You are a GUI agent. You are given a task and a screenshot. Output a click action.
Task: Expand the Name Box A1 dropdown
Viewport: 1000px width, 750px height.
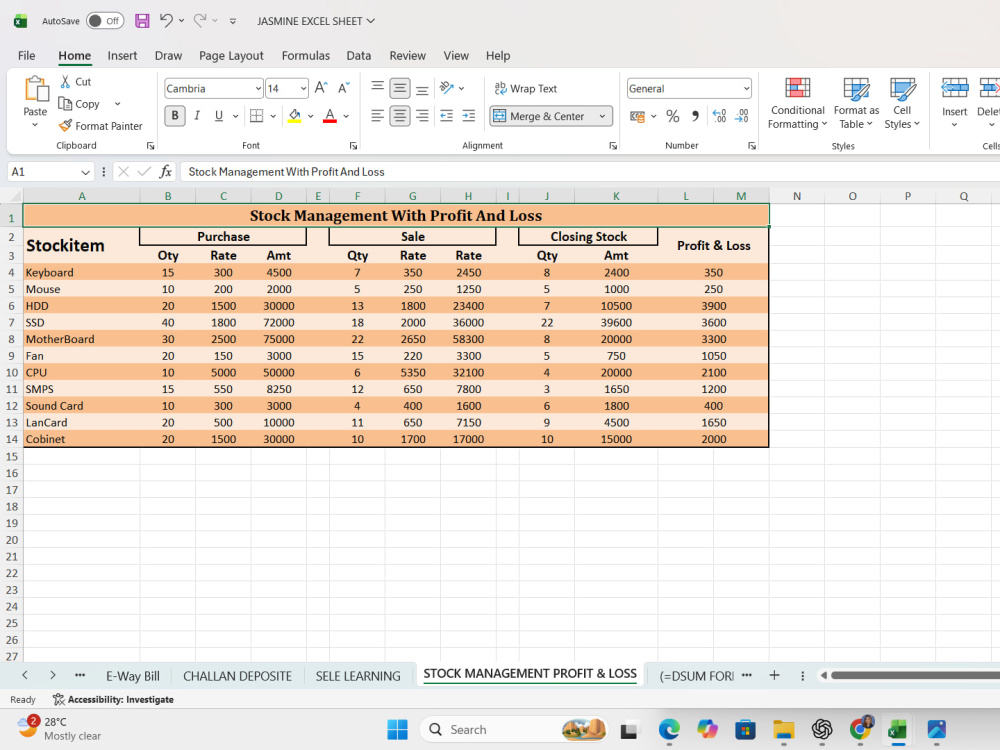85,172
